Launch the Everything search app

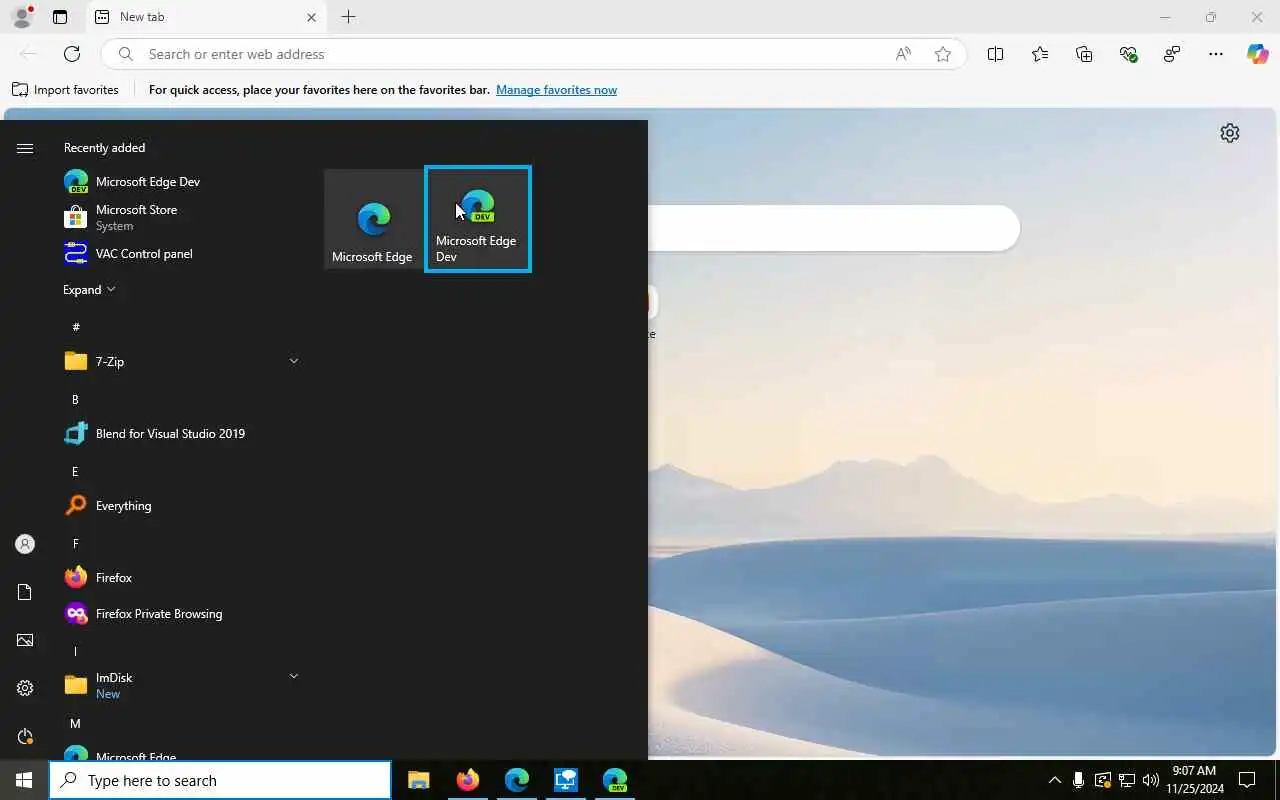[x=180, y=505]
